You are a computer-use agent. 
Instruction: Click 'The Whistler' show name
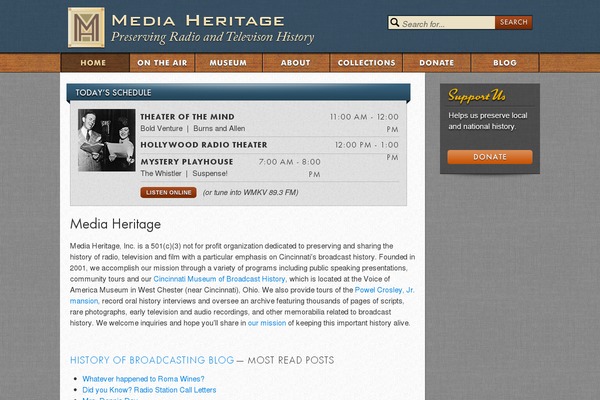pos(161,173)
